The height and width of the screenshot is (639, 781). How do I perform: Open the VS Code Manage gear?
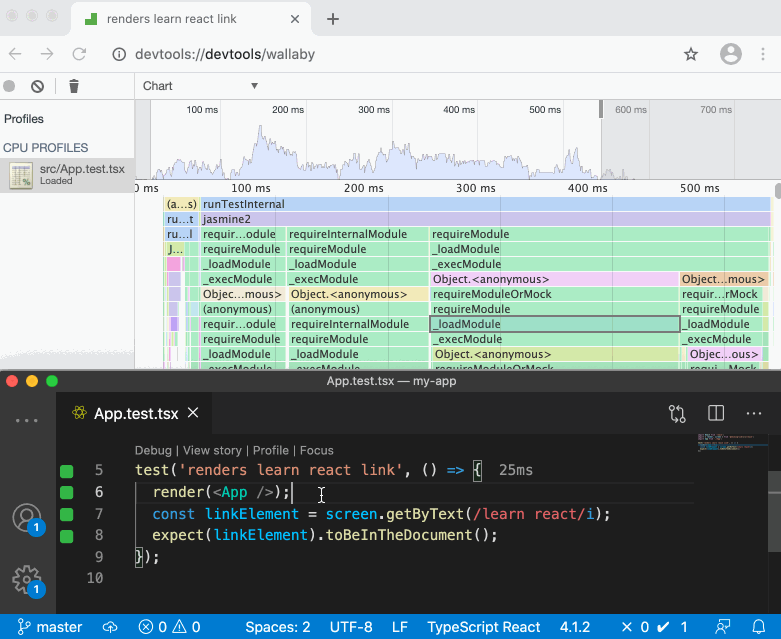click(x=27, y=579)
